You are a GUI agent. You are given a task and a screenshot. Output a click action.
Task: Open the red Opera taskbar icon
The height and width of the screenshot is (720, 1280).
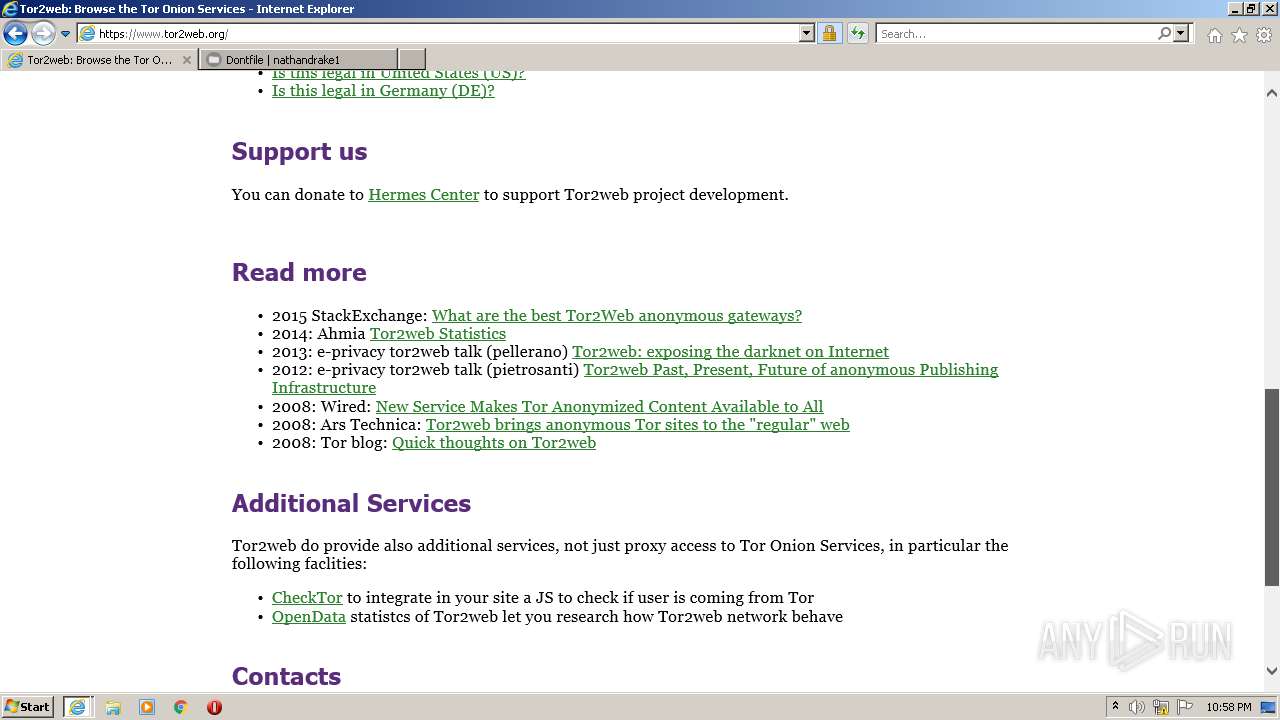[214, 707]
